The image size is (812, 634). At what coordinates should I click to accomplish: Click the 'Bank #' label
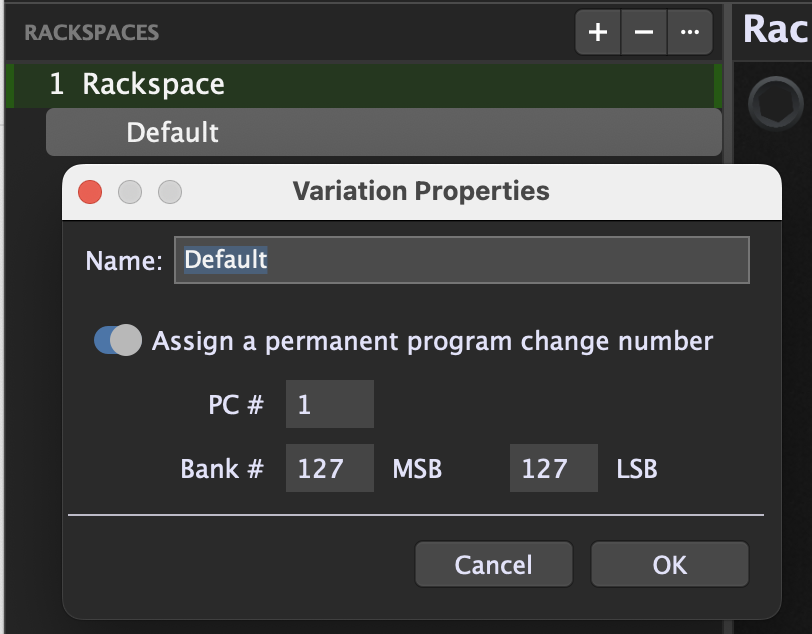[222, 468]
